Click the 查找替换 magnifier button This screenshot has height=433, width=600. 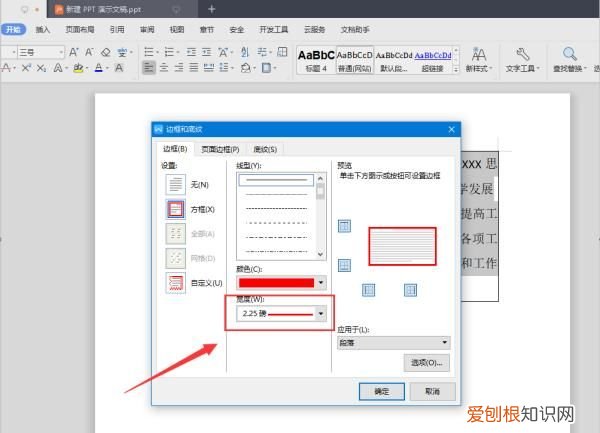(x=570, y=60)
